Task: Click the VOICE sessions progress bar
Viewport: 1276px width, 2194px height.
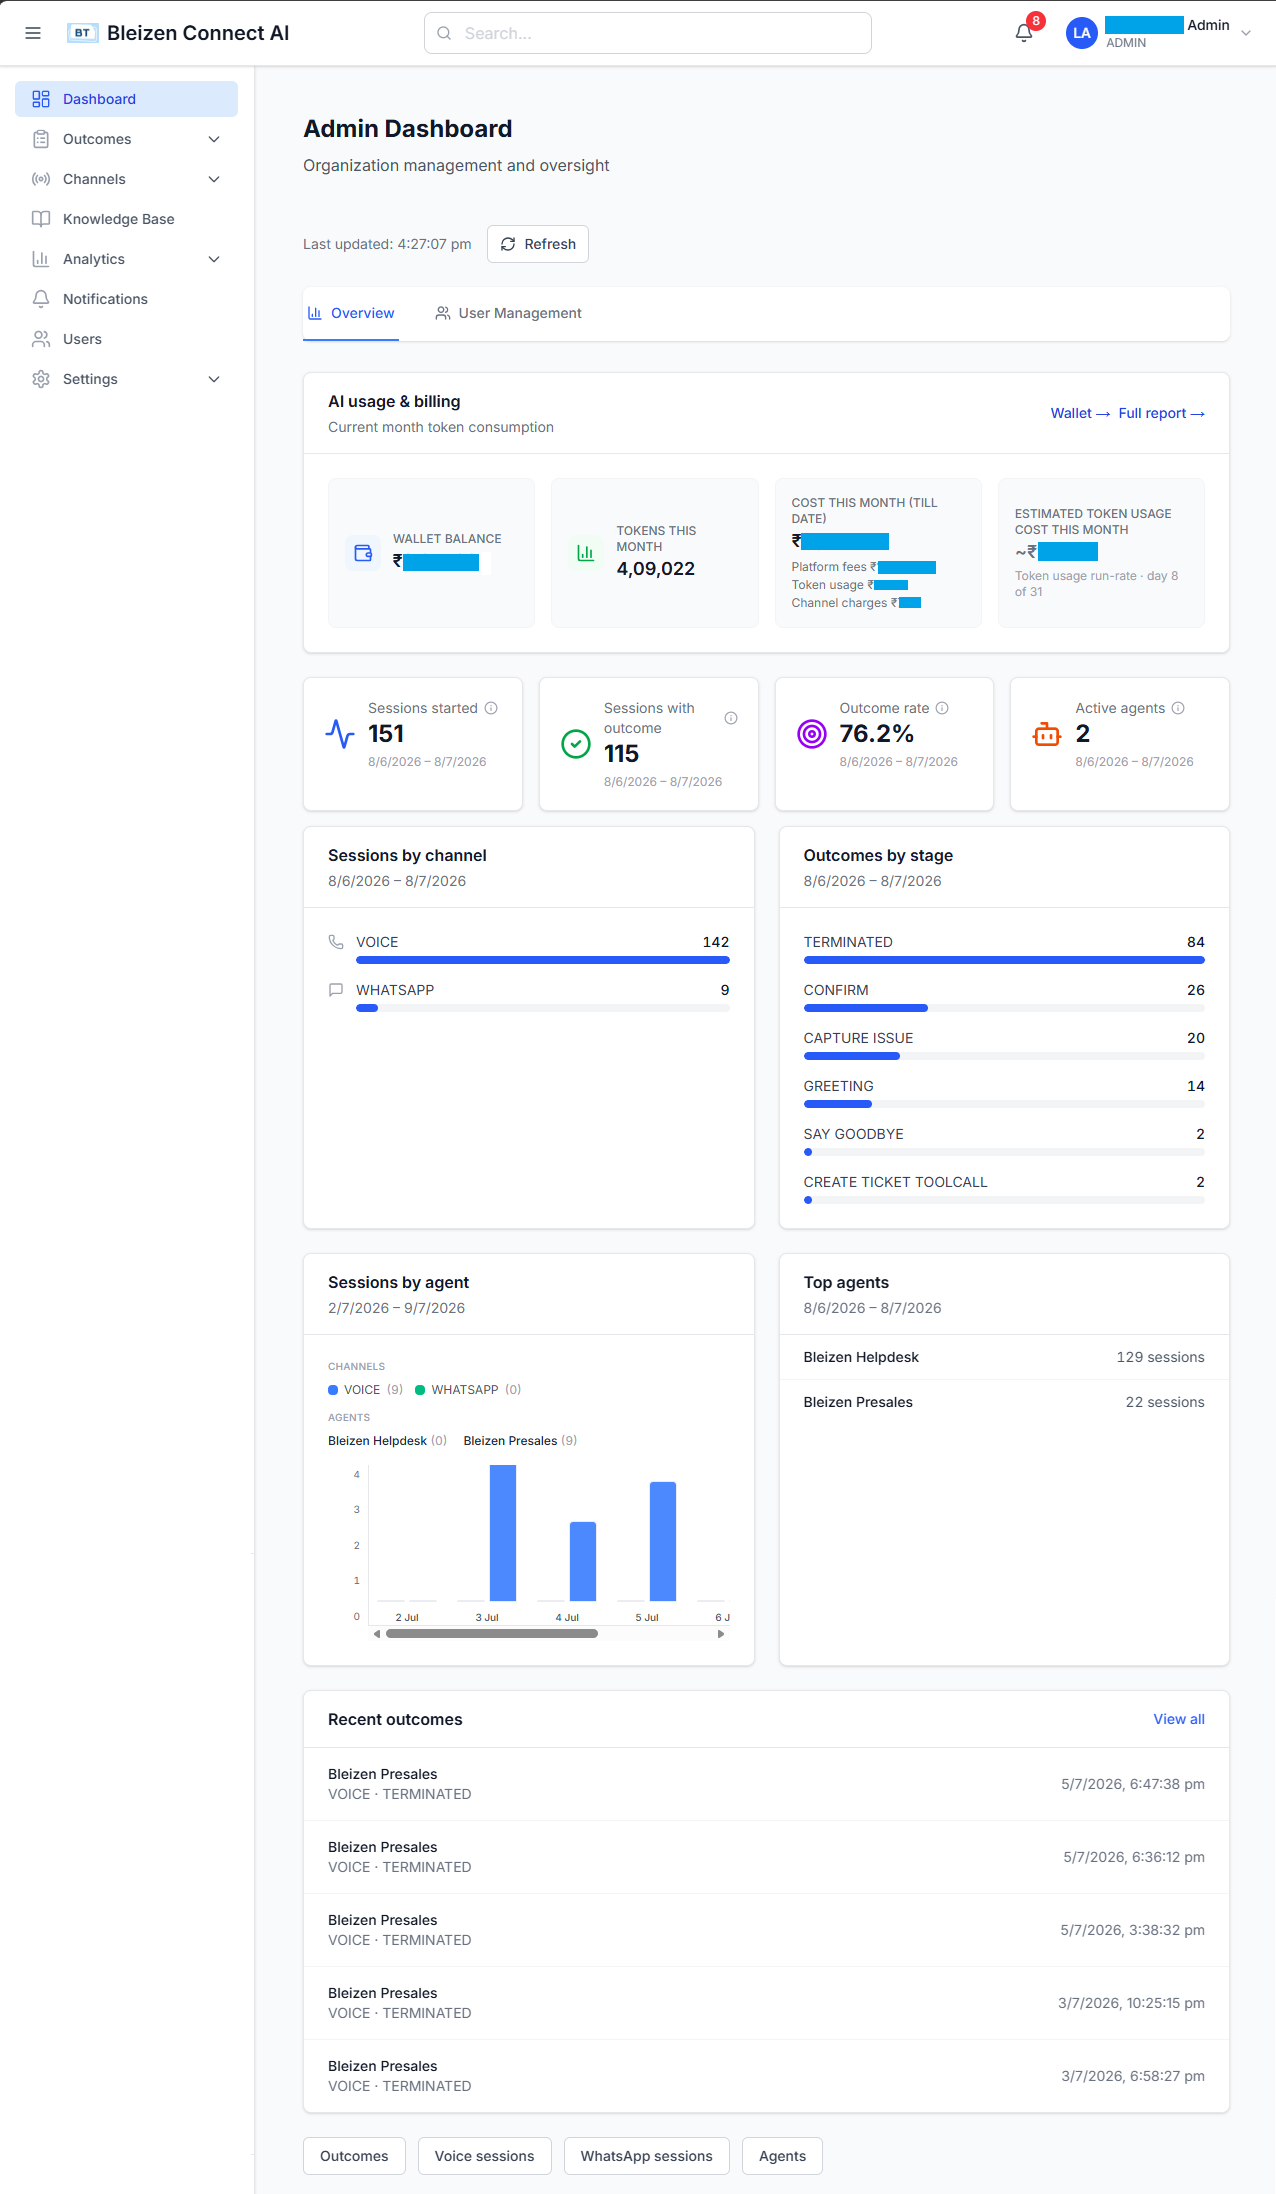Action: [x=542, y=960]
